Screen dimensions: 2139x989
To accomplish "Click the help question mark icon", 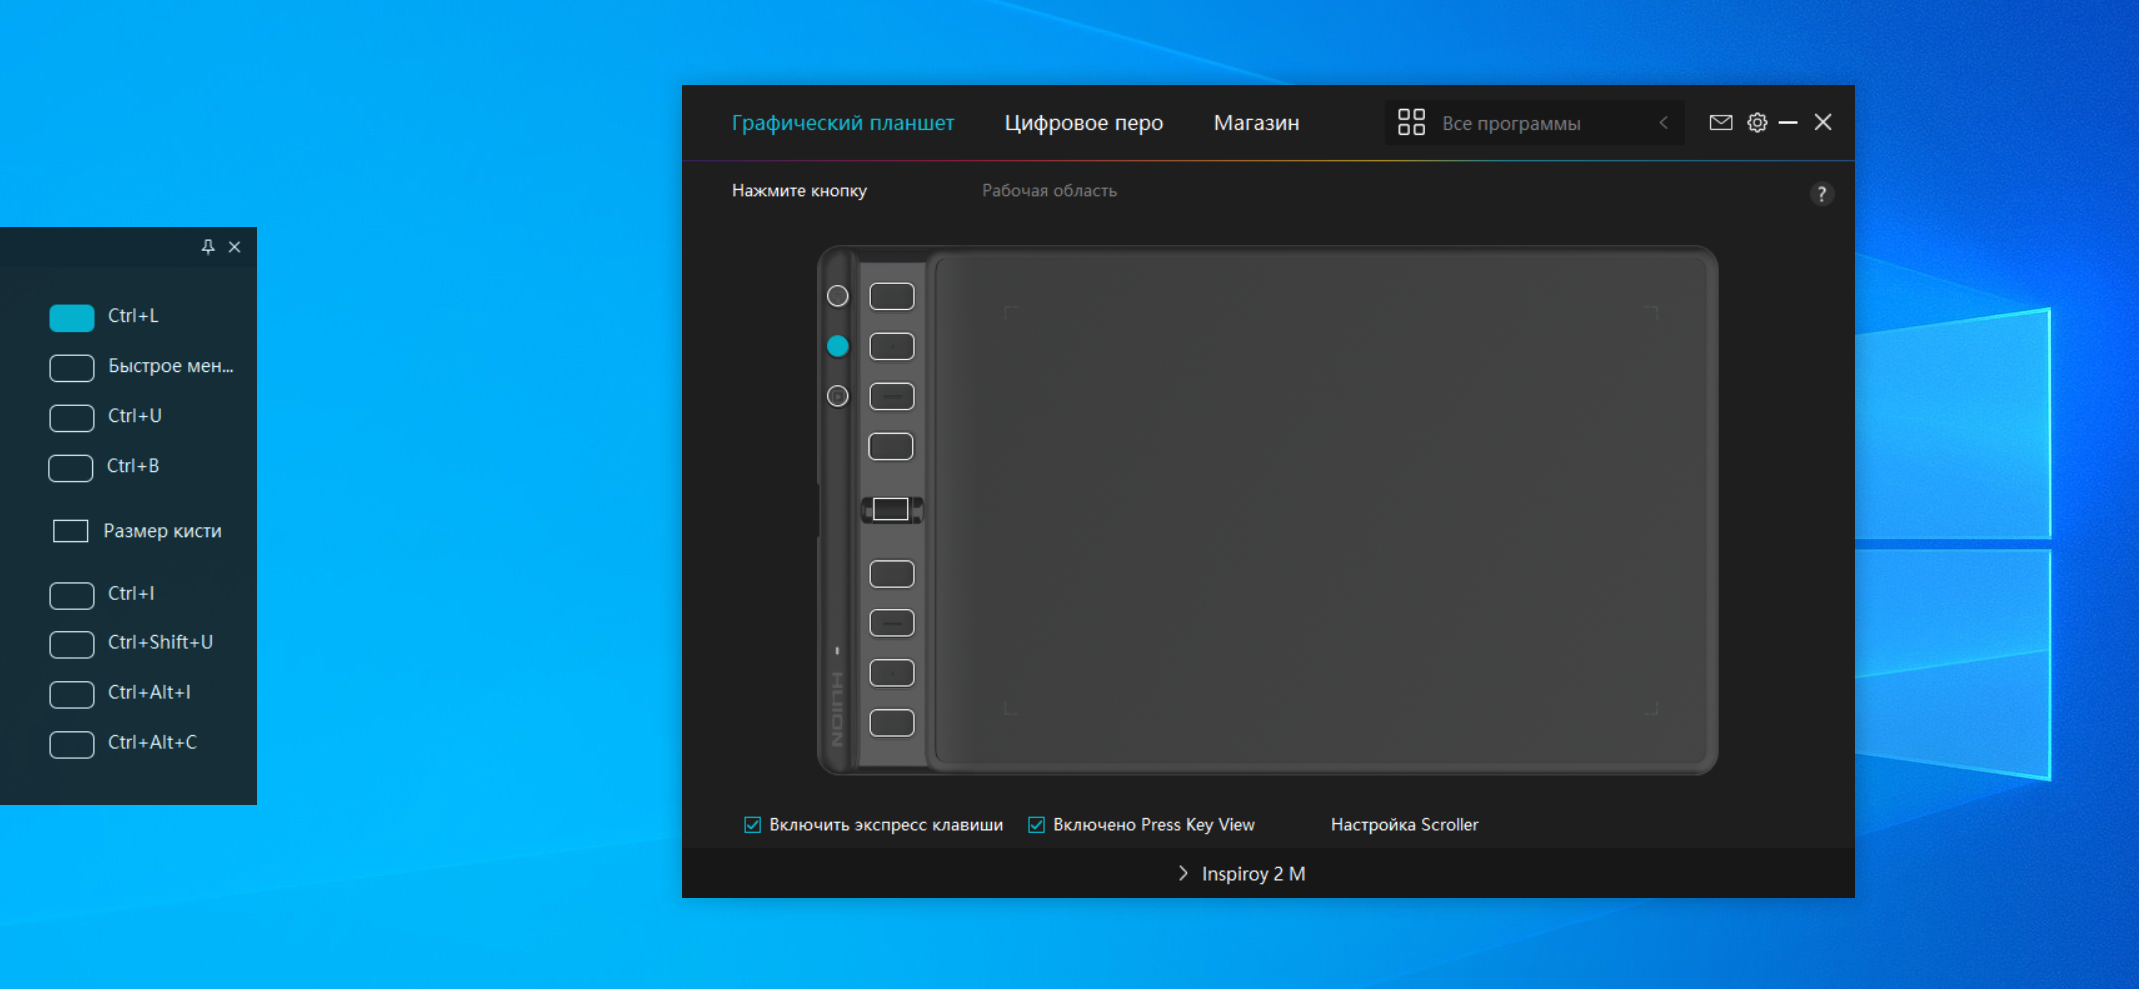I will [1821, 194].
